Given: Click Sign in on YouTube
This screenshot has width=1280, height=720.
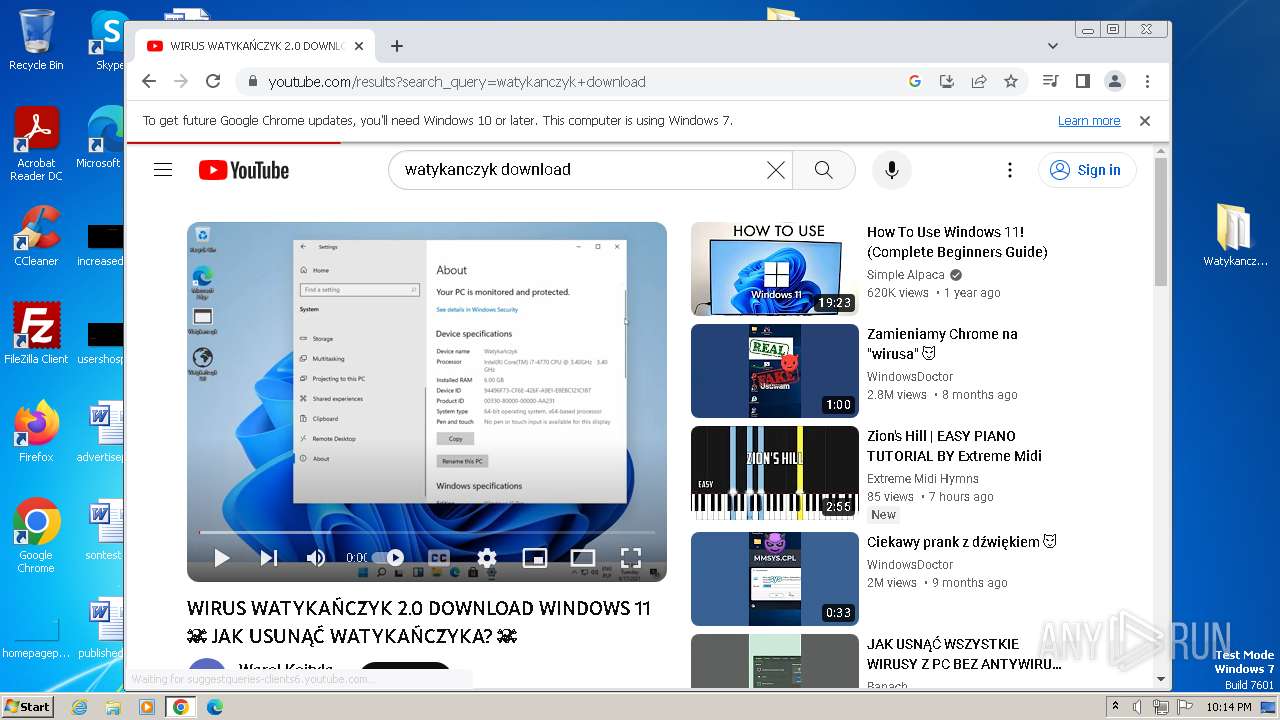Looking at the screenshot, I should (1087, 170).
